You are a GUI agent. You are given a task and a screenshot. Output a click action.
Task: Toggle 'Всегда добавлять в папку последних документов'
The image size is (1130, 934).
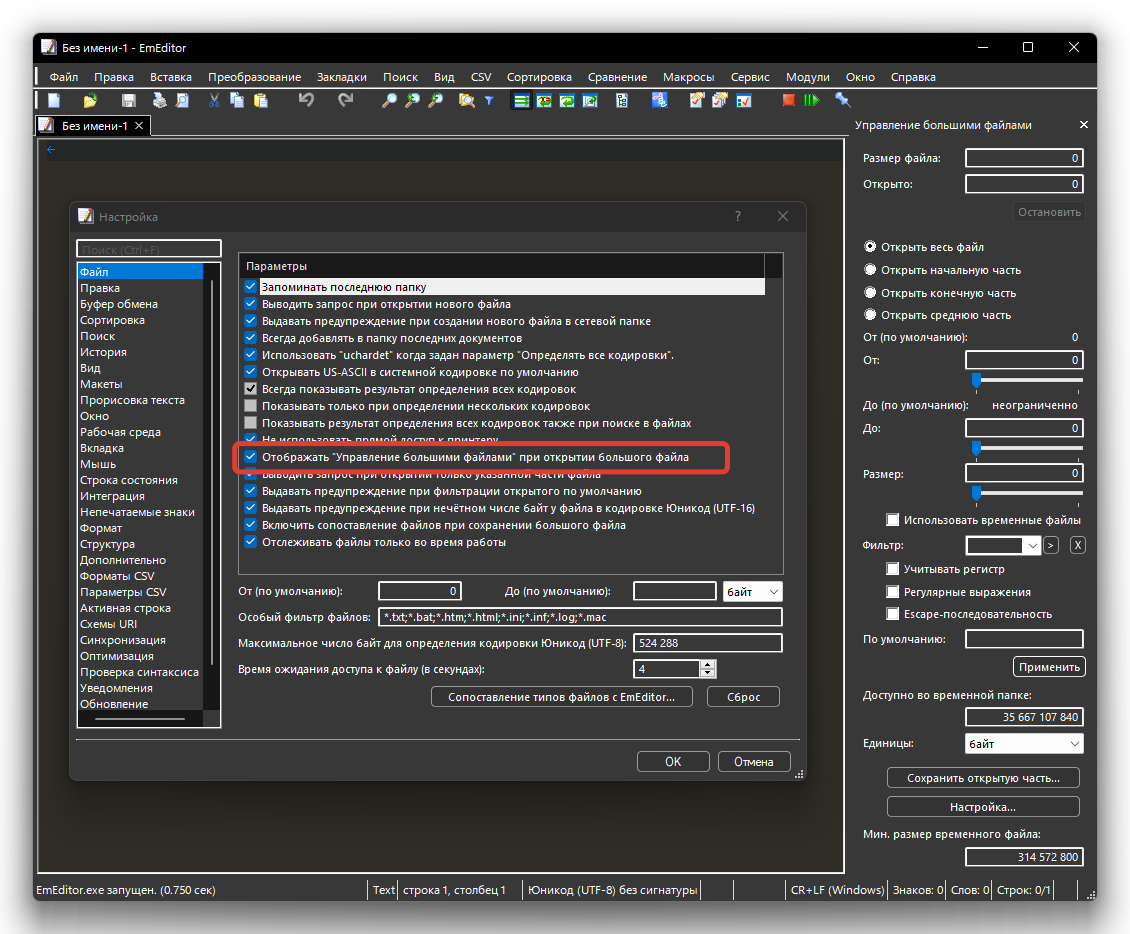tap(251, 337)
